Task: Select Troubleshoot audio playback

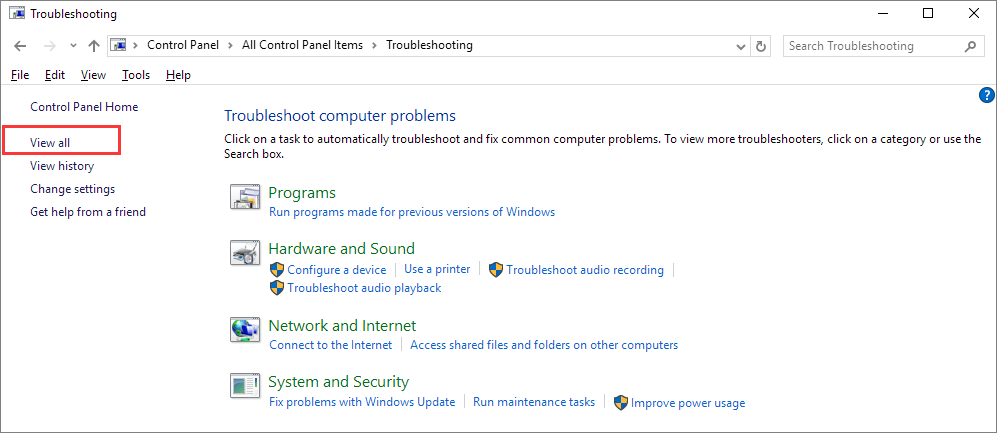Action: 364,288
